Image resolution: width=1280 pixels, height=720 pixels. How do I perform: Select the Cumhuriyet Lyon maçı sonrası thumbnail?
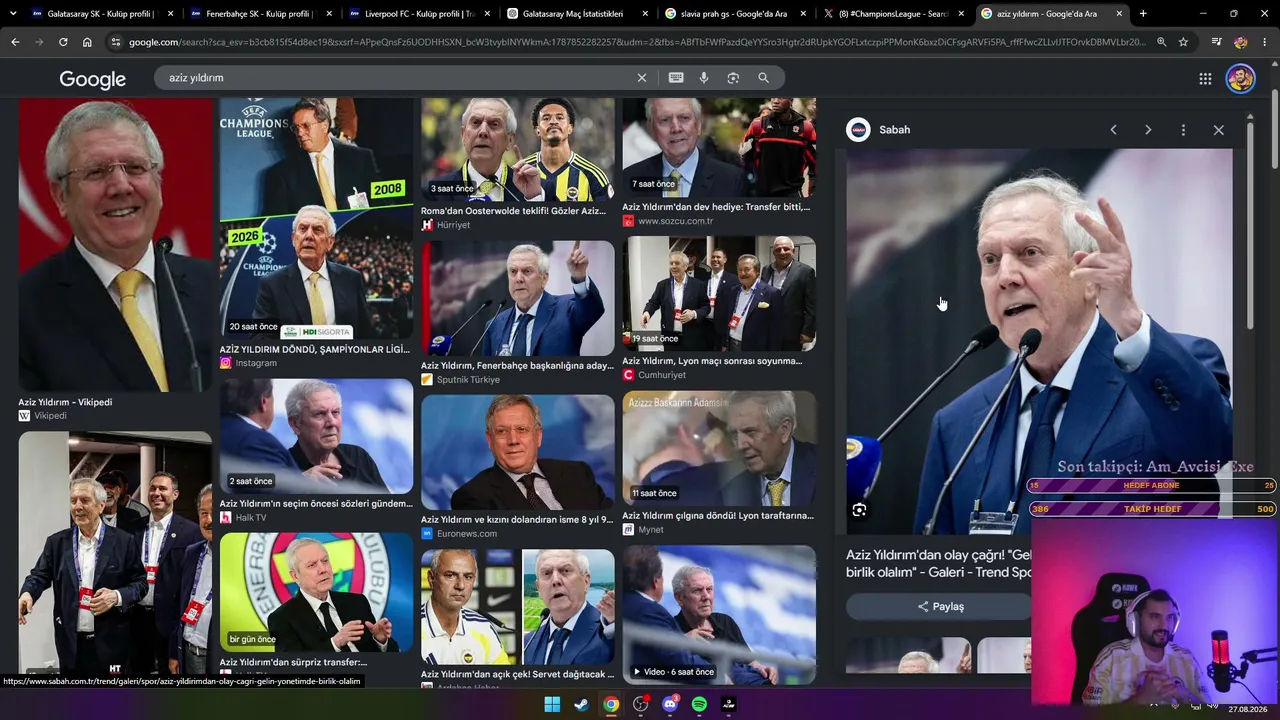tap(719, 294)
